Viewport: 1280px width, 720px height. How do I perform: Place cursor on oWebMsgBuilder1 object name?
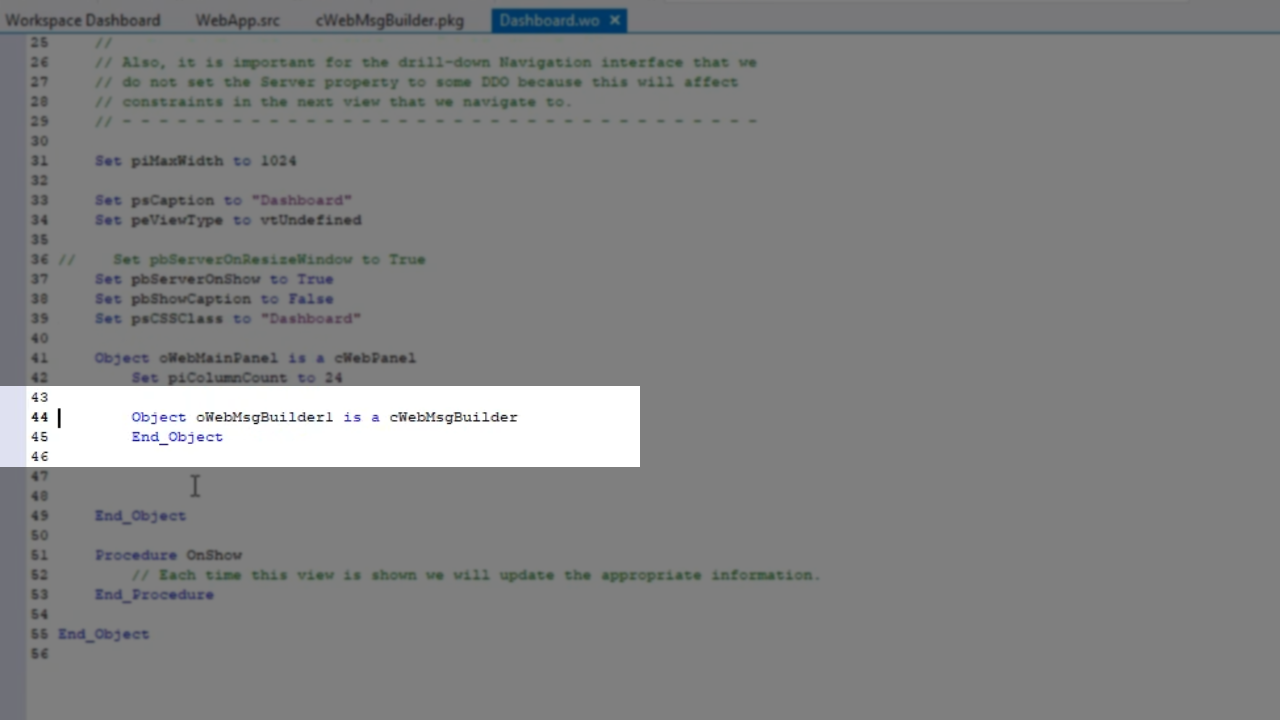264,417
